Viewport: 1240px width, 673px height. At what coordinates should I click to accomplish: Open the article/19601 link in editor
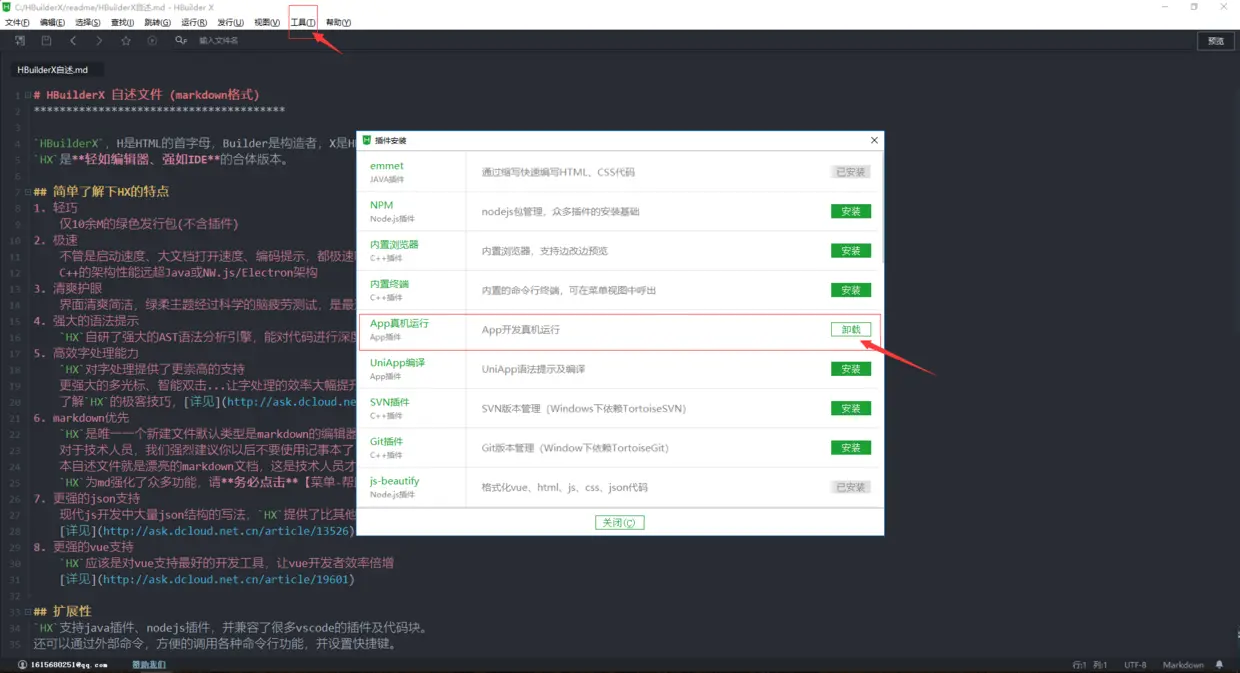coord(227,579)
